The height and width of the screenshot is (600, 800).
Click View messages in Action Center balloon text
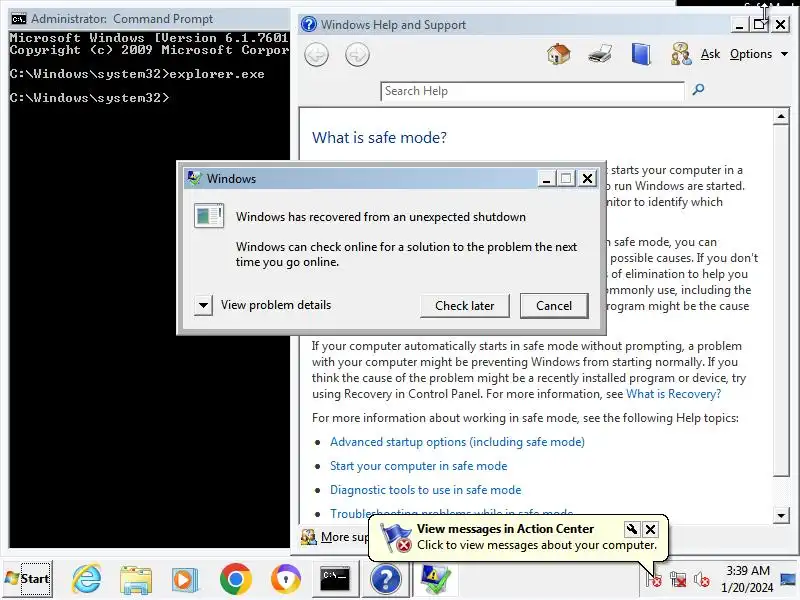505,529
